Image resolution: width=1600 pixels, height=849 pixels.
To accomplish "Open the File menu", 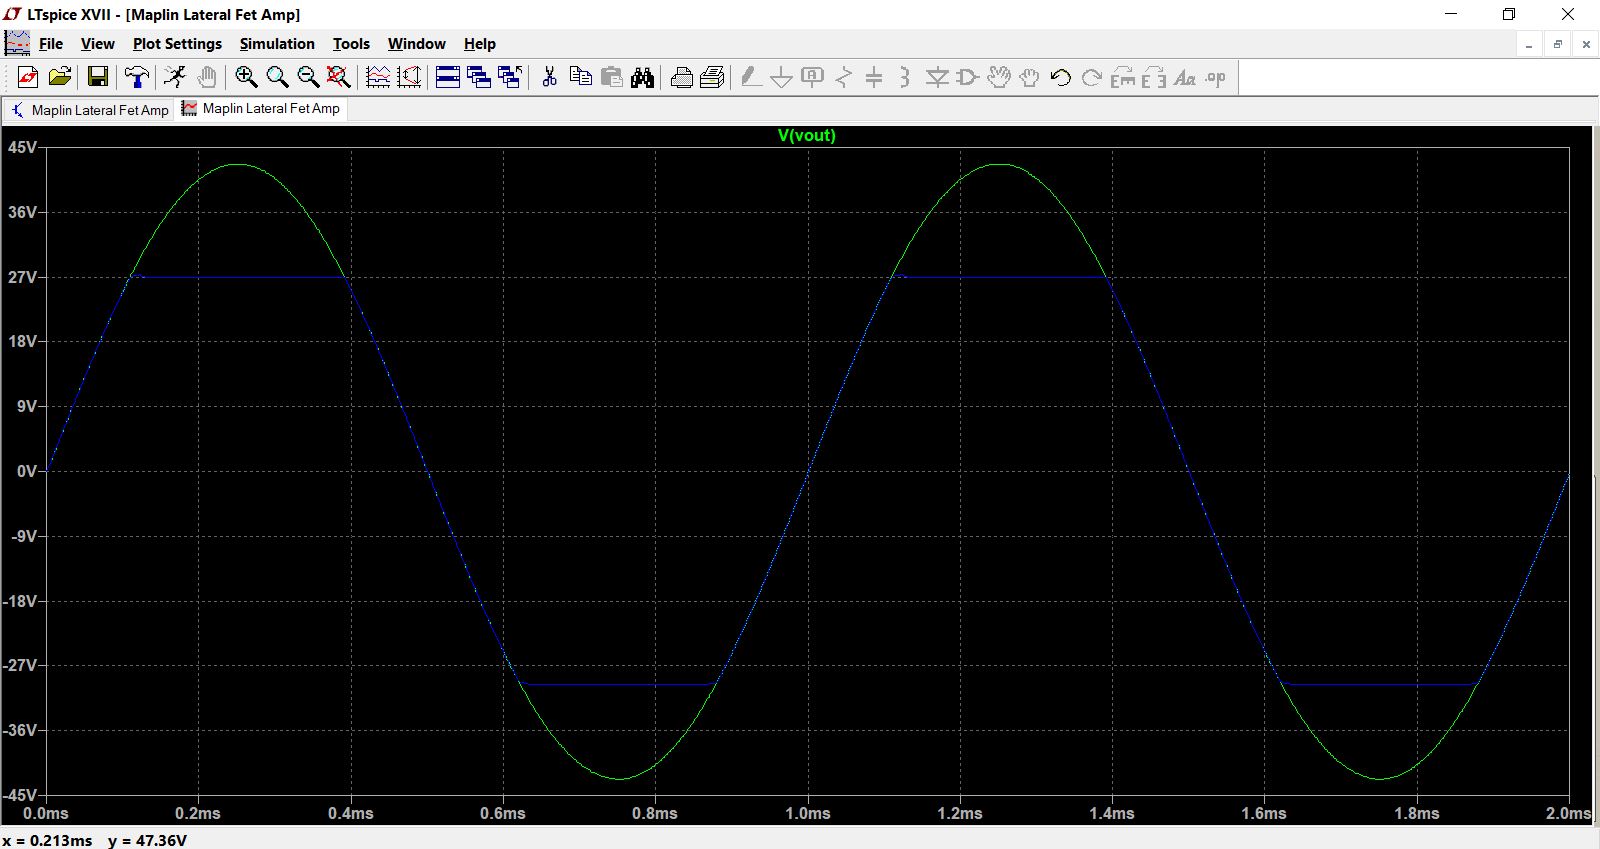I will click(x=51, y=44).
